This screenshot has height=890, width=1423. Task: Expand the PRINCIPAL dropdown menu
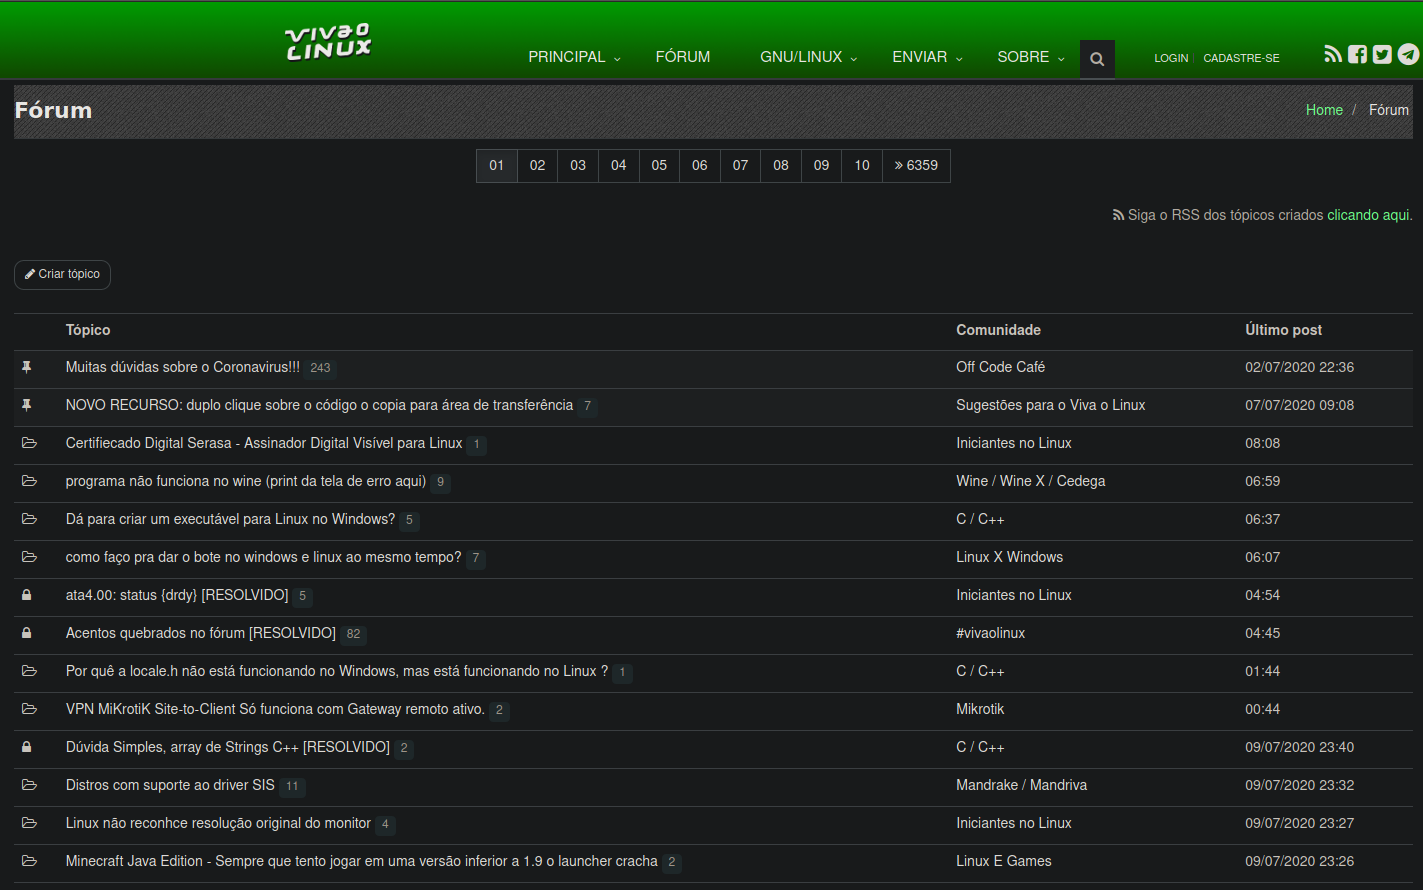574,57
